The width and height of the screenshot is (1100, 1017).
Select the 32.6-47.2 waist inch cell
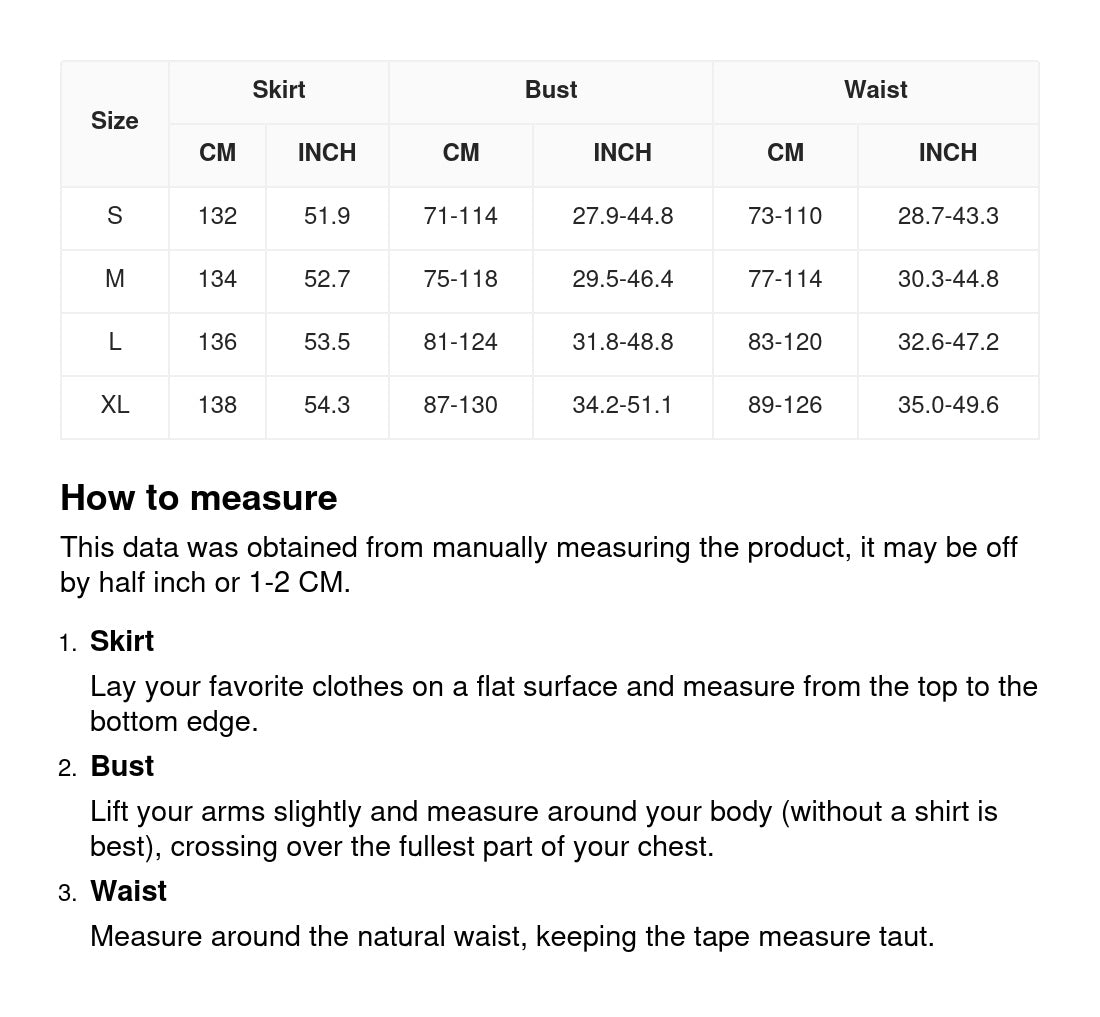pos(948,342)
